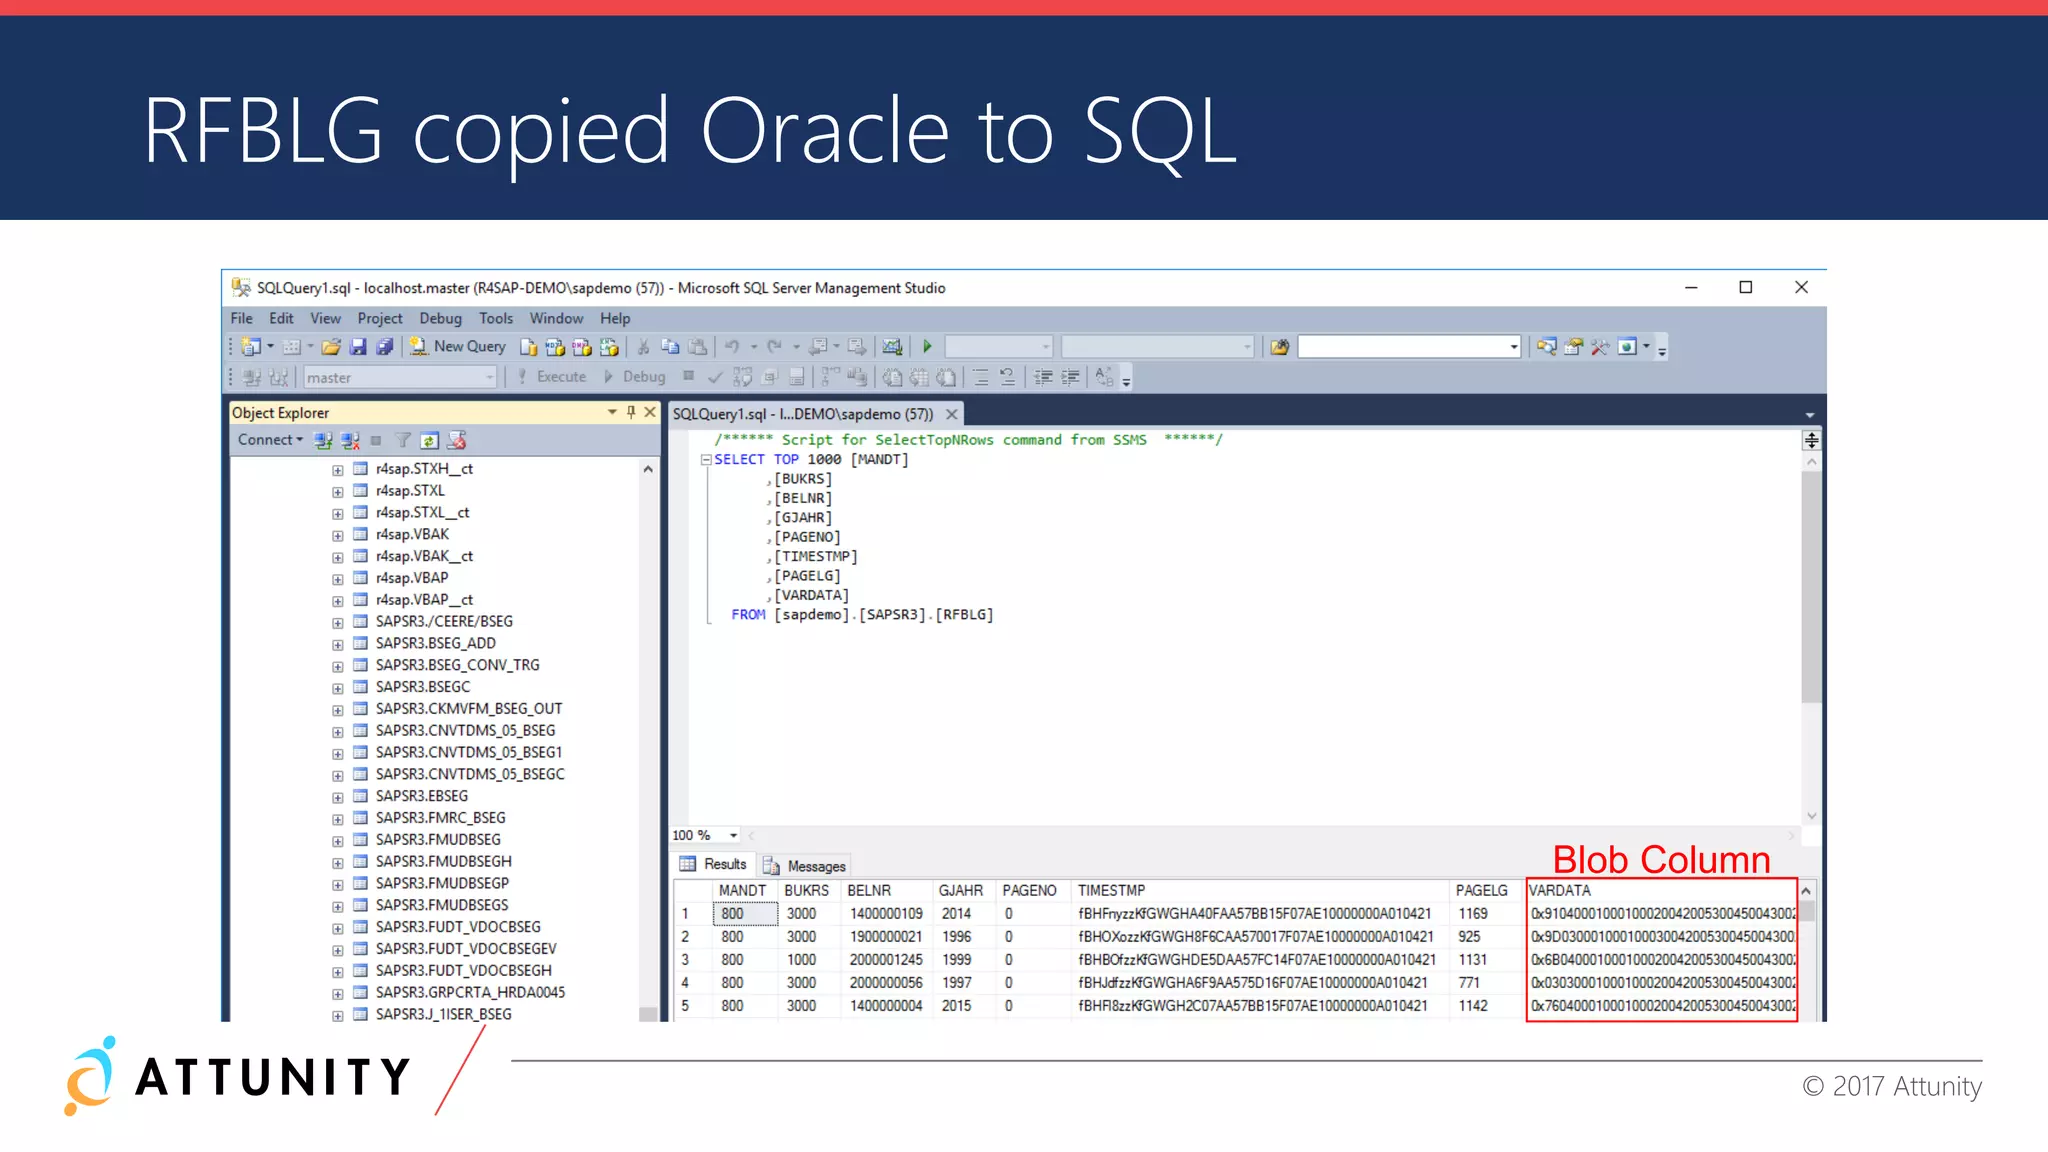Viewport: 2048px width, 1152px height.
Task: Click the Open File folder icon
Action: pos(331,347)
